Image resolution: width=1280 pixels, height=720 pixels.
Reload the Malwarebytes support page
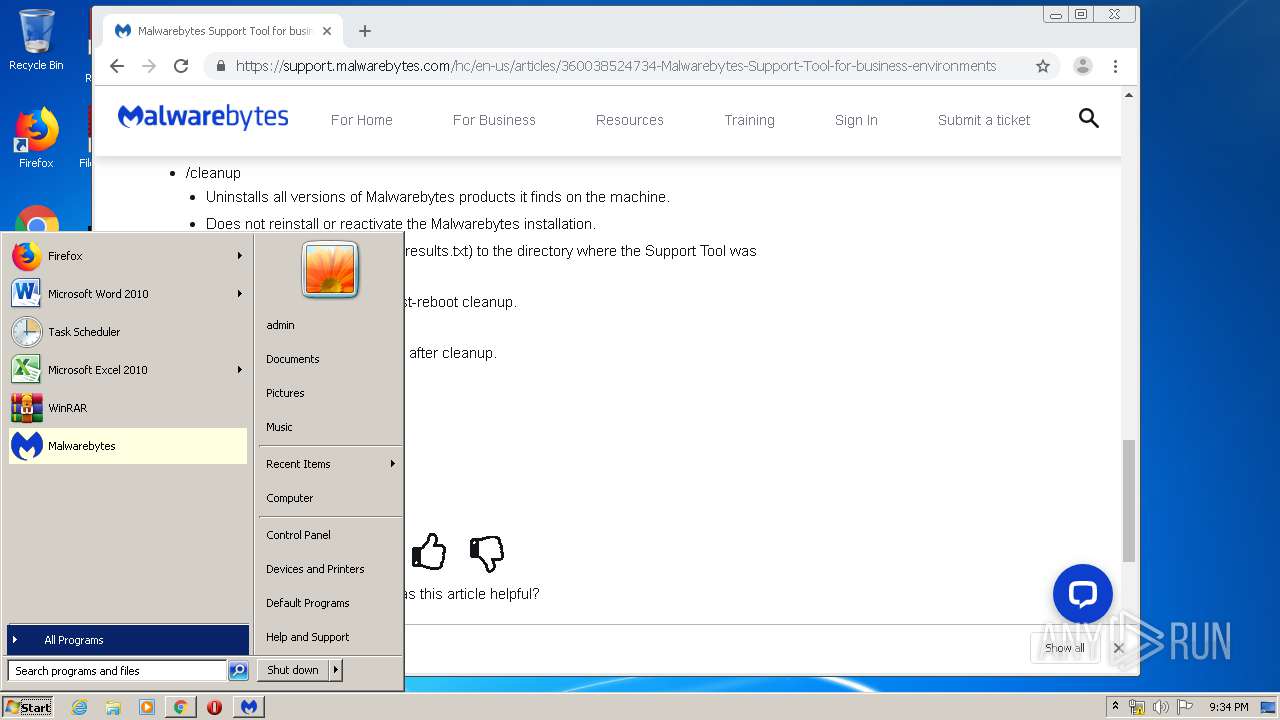point(181,66)
